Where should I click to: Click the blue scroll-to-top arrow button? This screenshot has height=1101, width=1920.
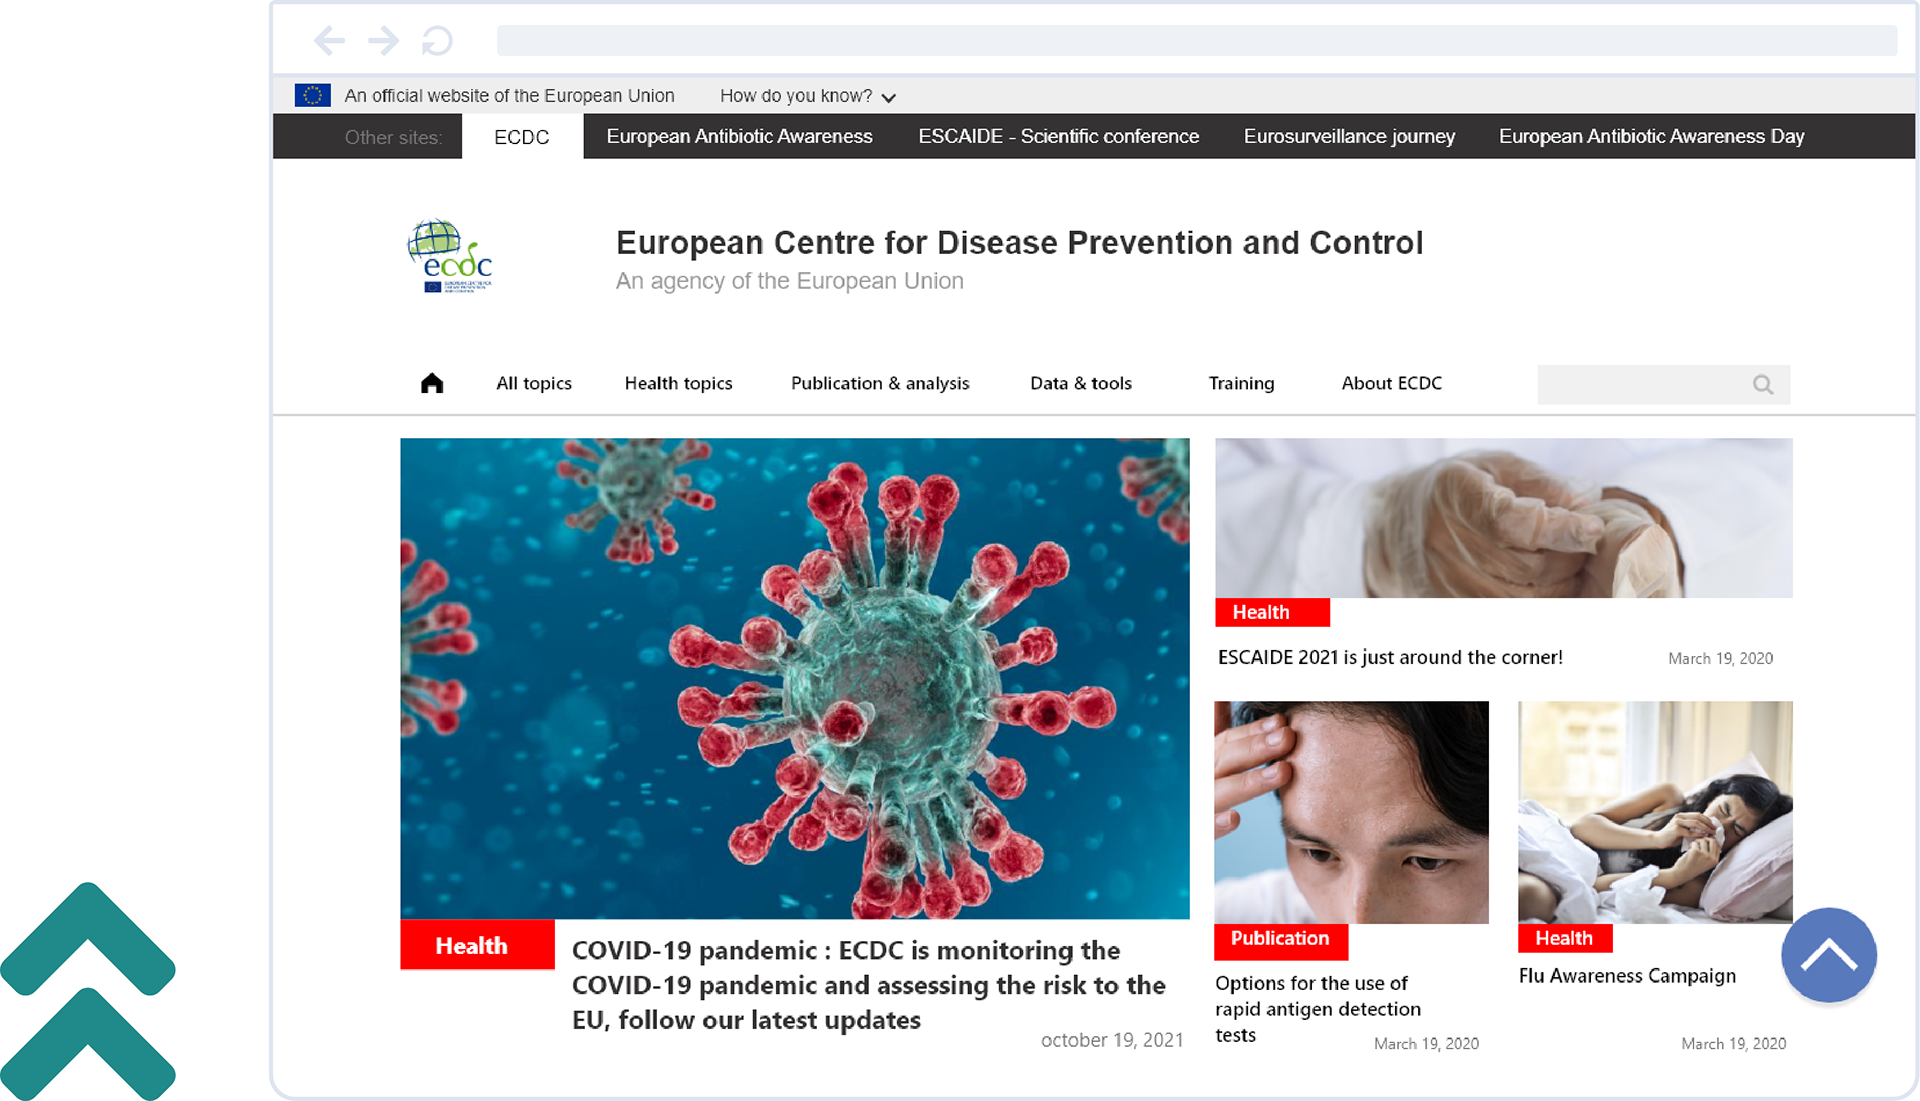click(1829, 955)
